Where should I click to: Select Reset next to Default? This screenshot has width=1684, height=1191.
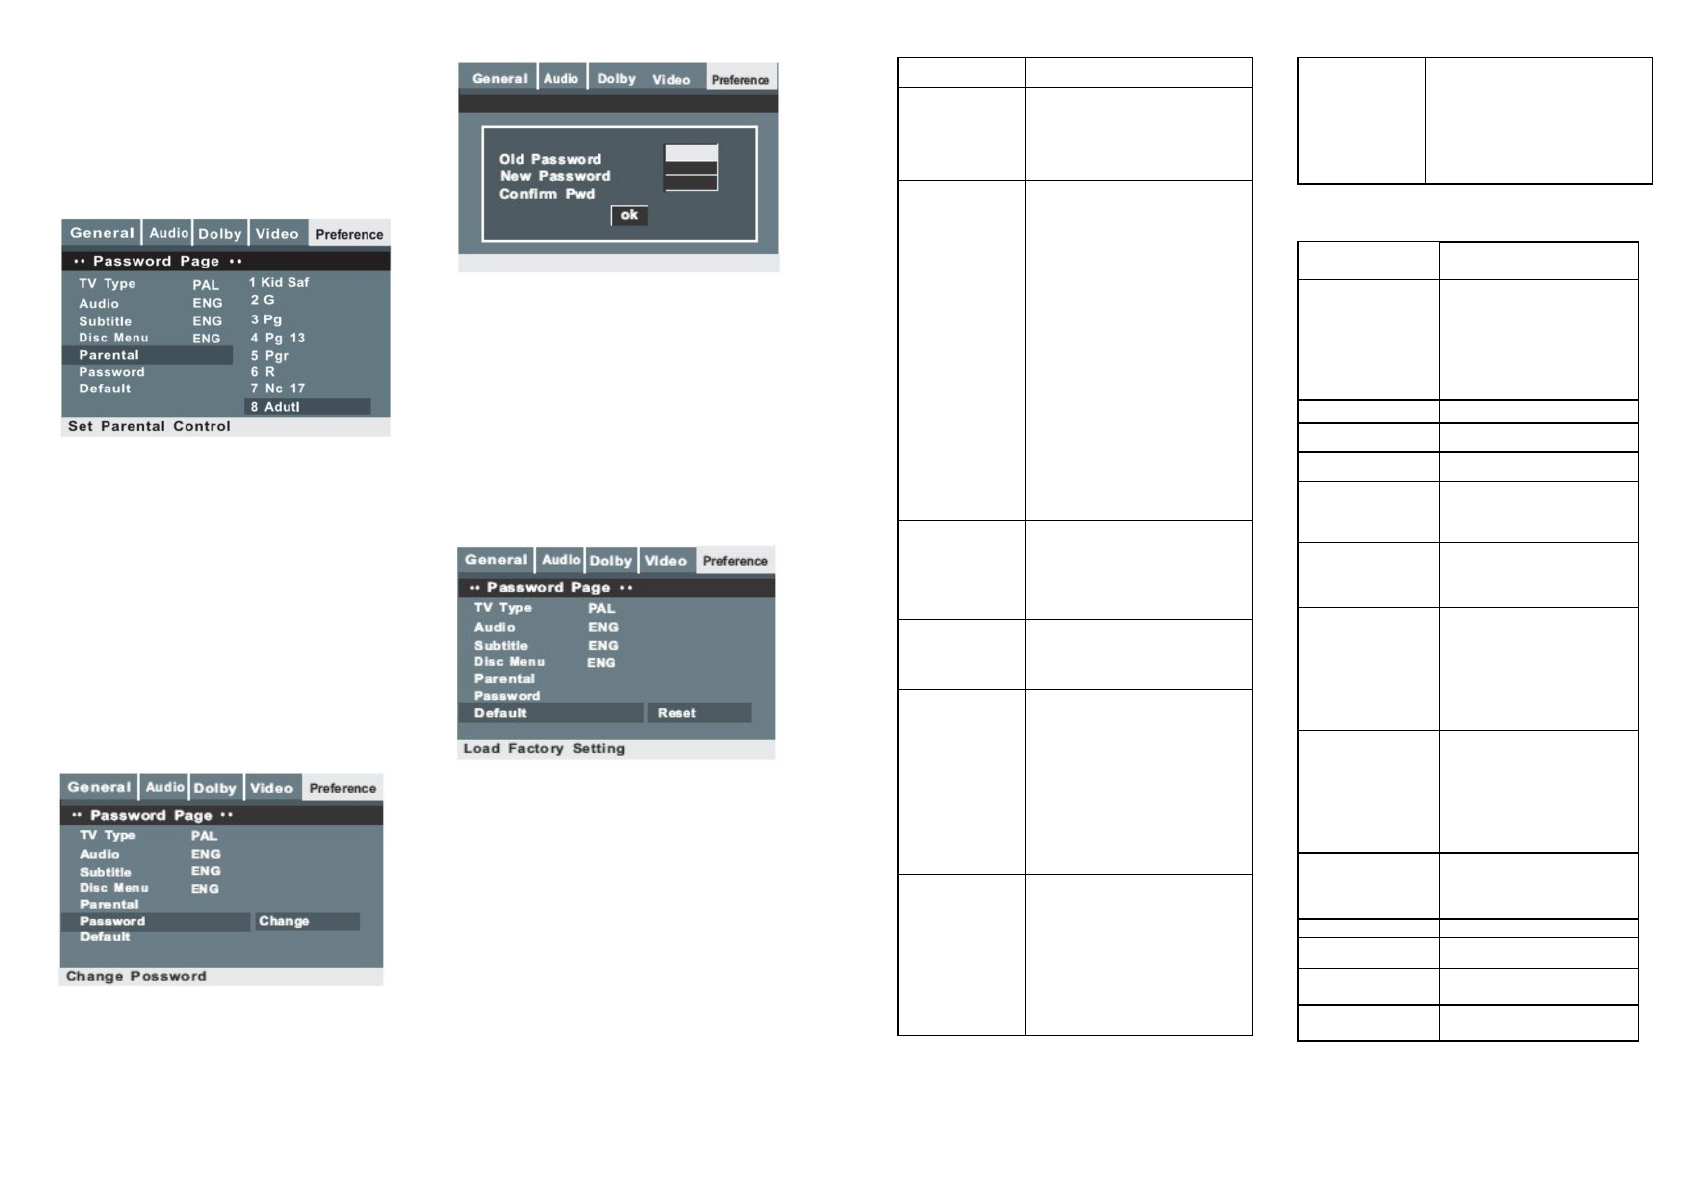tap(698, 713)
